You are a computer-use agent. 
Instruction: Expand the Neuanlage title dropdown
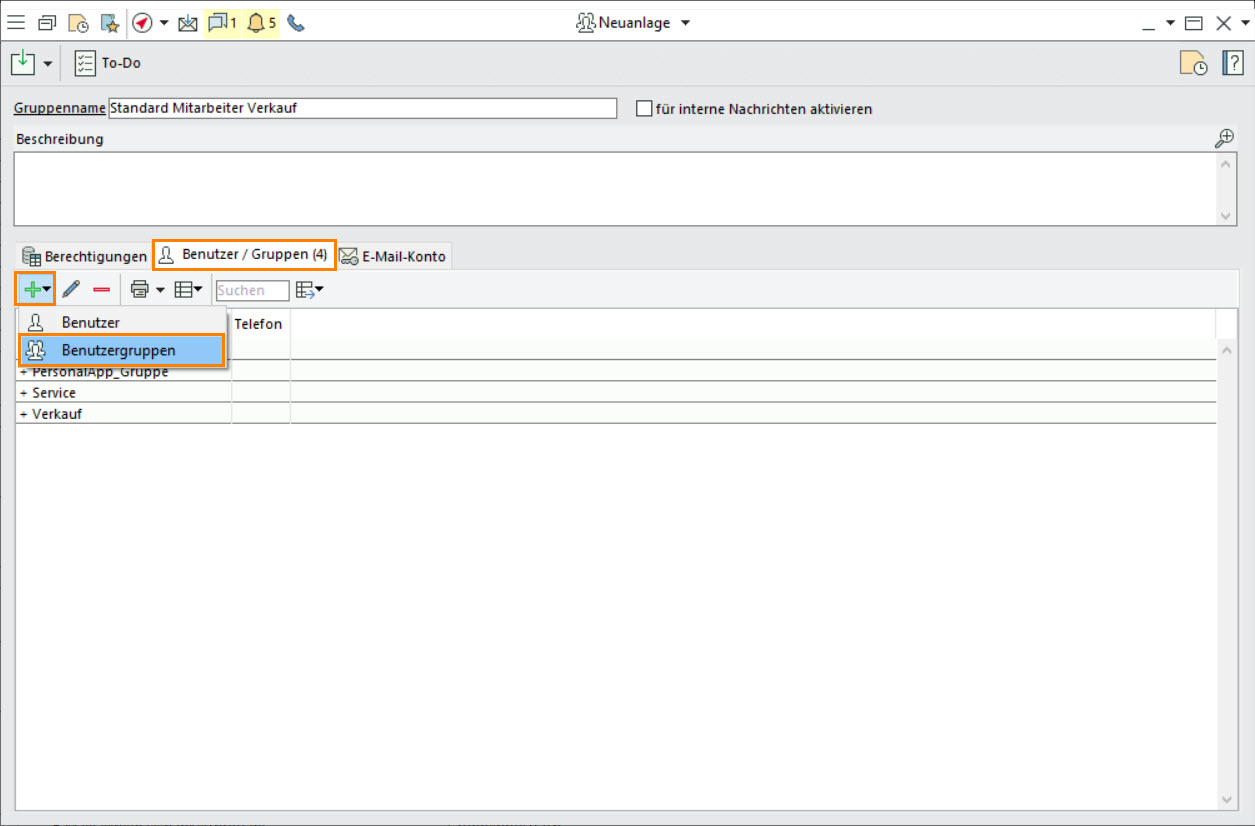tap(685, 23)
